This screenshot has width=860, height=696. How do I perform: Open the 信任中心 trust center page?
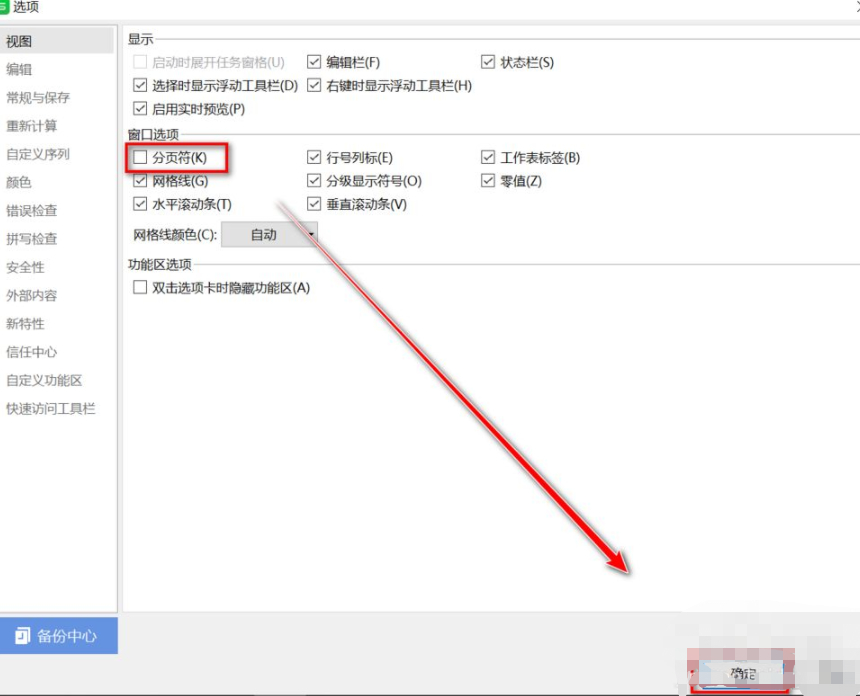(x=32, y=352)
